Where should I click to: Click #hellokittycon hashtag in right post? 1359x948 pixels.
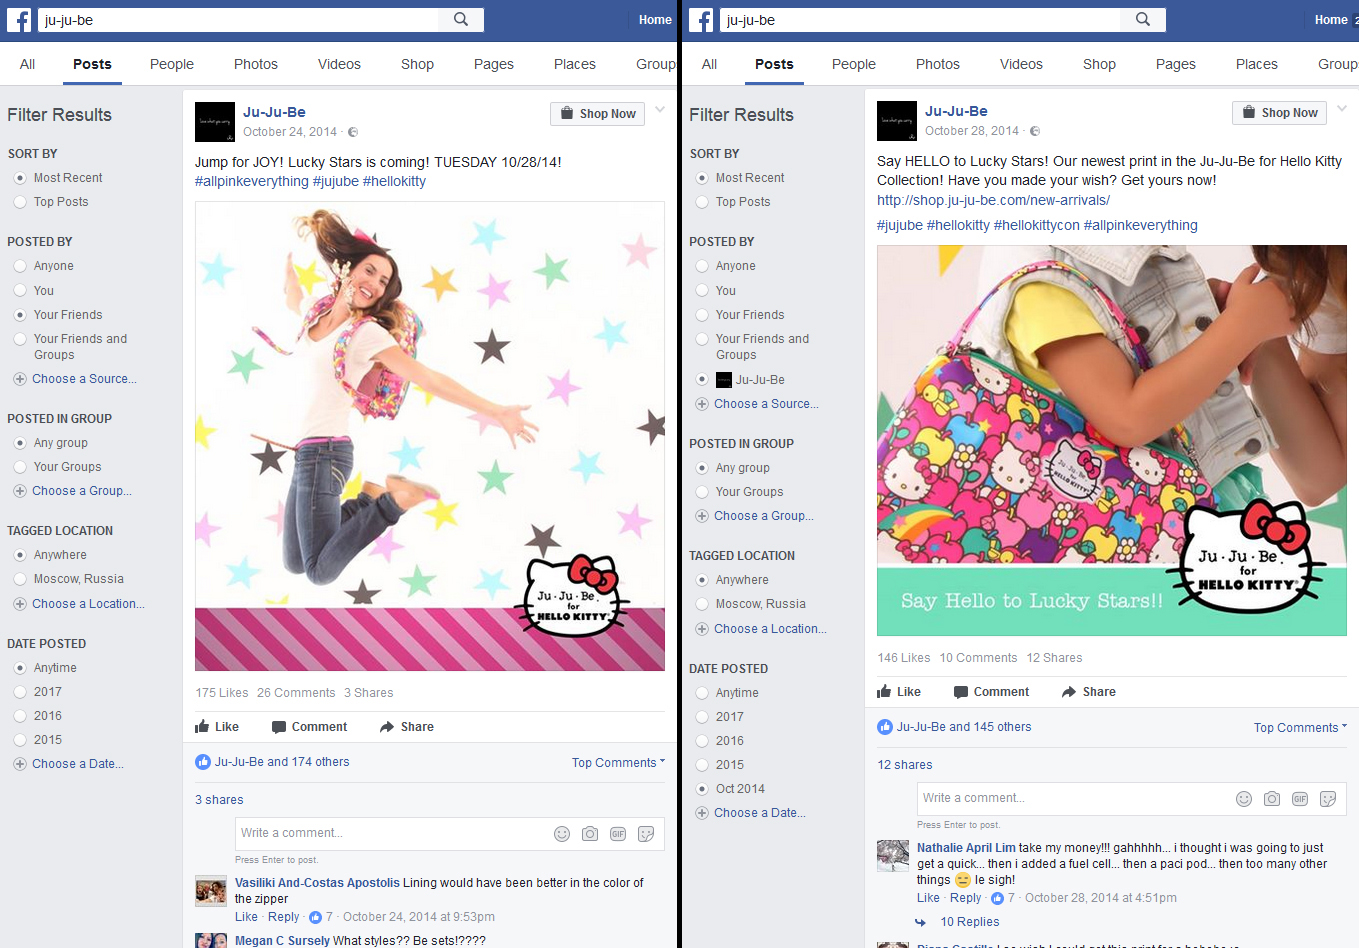pyautogui.click(x=1036, y=225)
